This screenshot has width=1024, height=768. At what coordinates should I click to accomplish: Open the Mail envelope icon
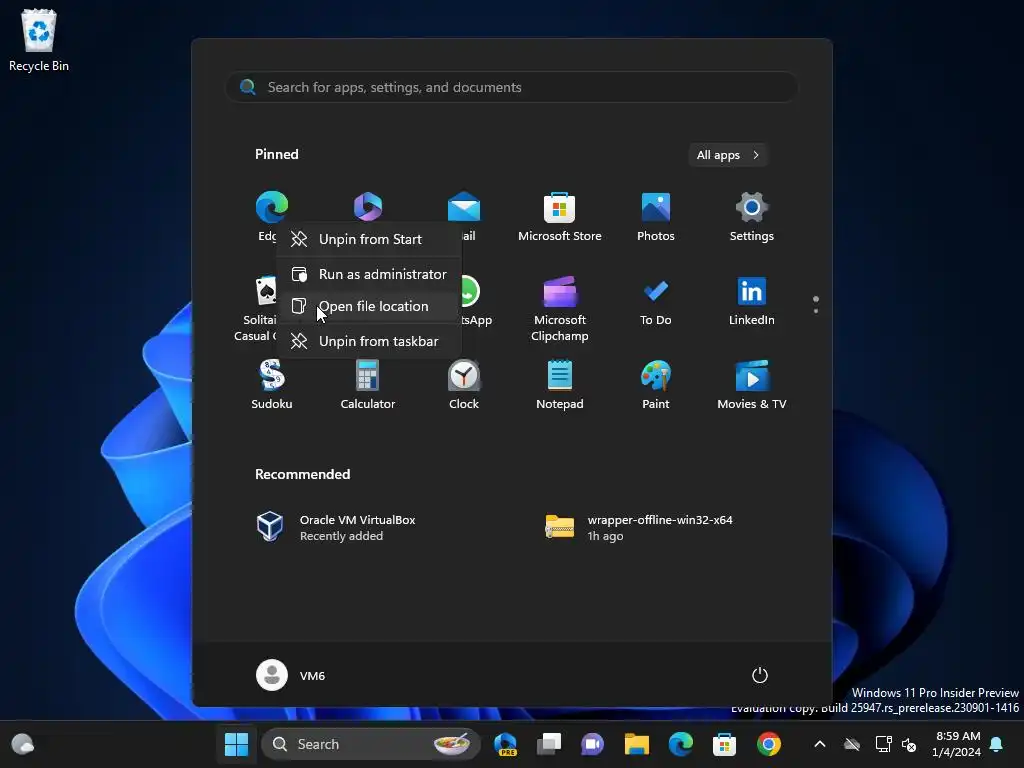464,208
